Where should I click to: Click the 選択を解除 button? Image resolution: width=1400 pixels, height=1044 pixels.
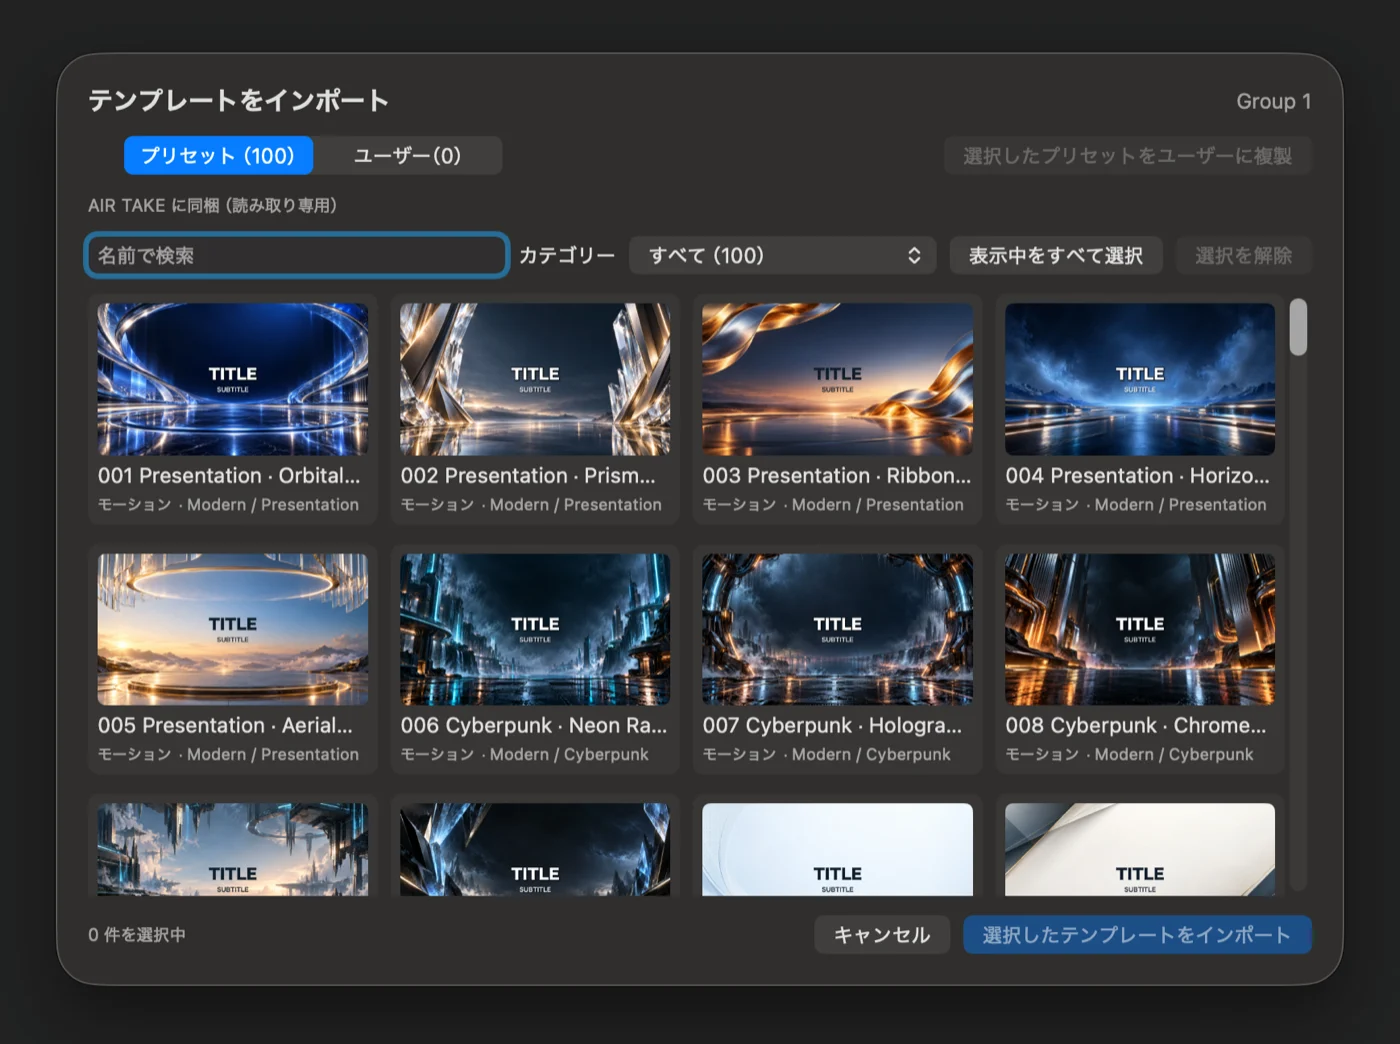coord(1243,255)
